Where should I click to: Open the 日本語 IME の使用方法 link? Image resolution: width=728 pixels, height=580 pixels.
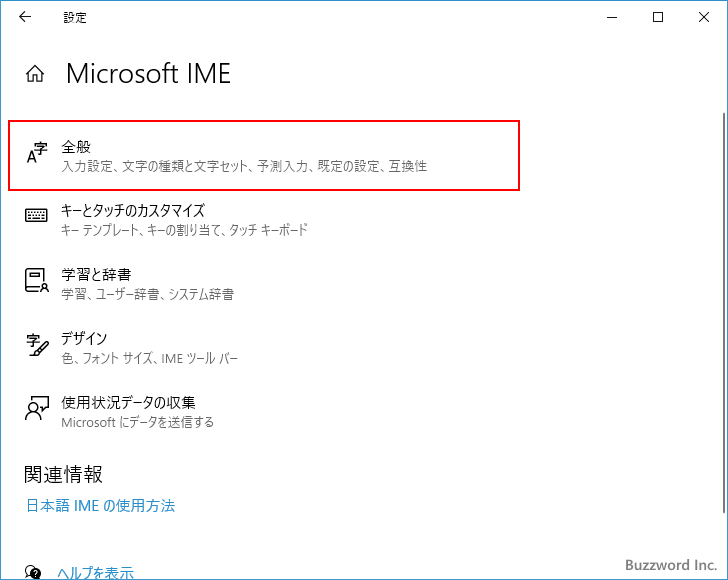pyautogui.click(x=100, y=505)
